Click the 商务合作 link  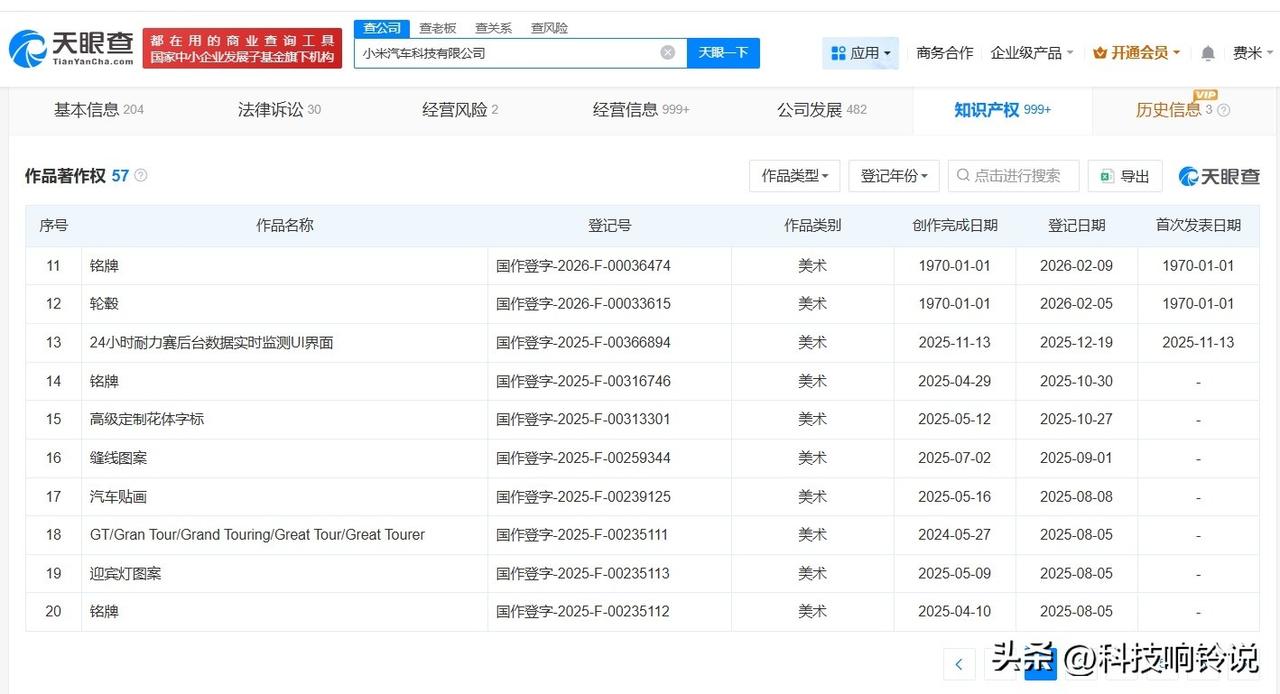click(944, 53)
